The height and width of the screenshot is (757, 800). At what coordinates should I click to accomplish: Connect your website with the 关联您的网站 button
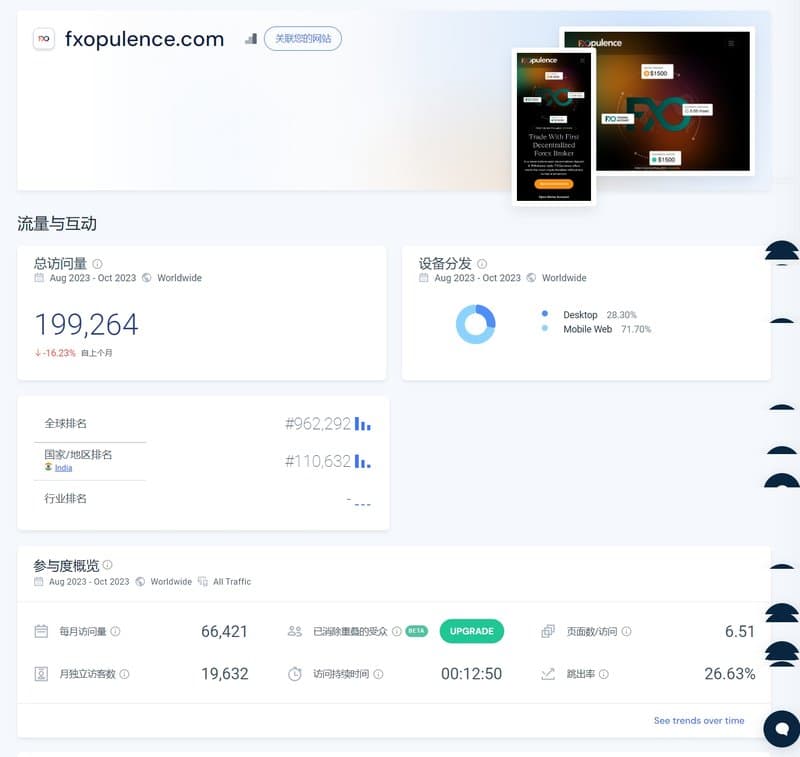click(303, 39)
